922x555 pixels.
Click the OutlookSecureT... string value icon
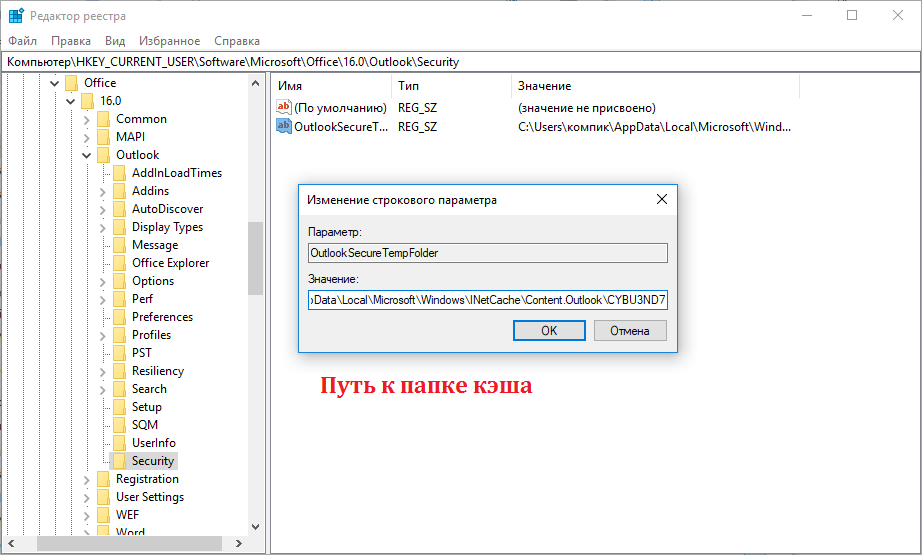(x=284, y=126)
